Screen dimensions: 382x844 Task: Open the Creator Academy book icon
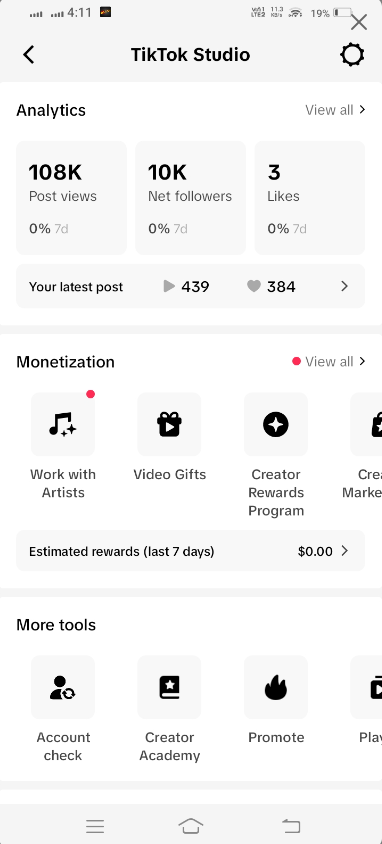[169, 687]
